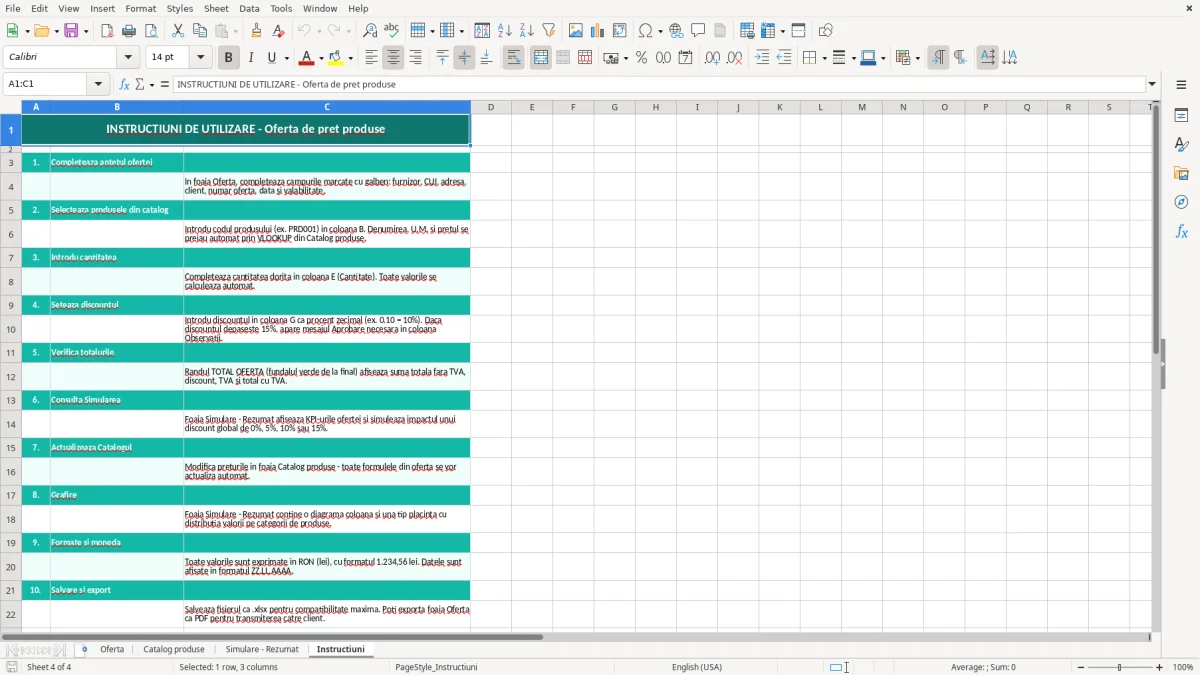Click the zoom in plus button
The image size is (1200, 675).
point(1160,667)
